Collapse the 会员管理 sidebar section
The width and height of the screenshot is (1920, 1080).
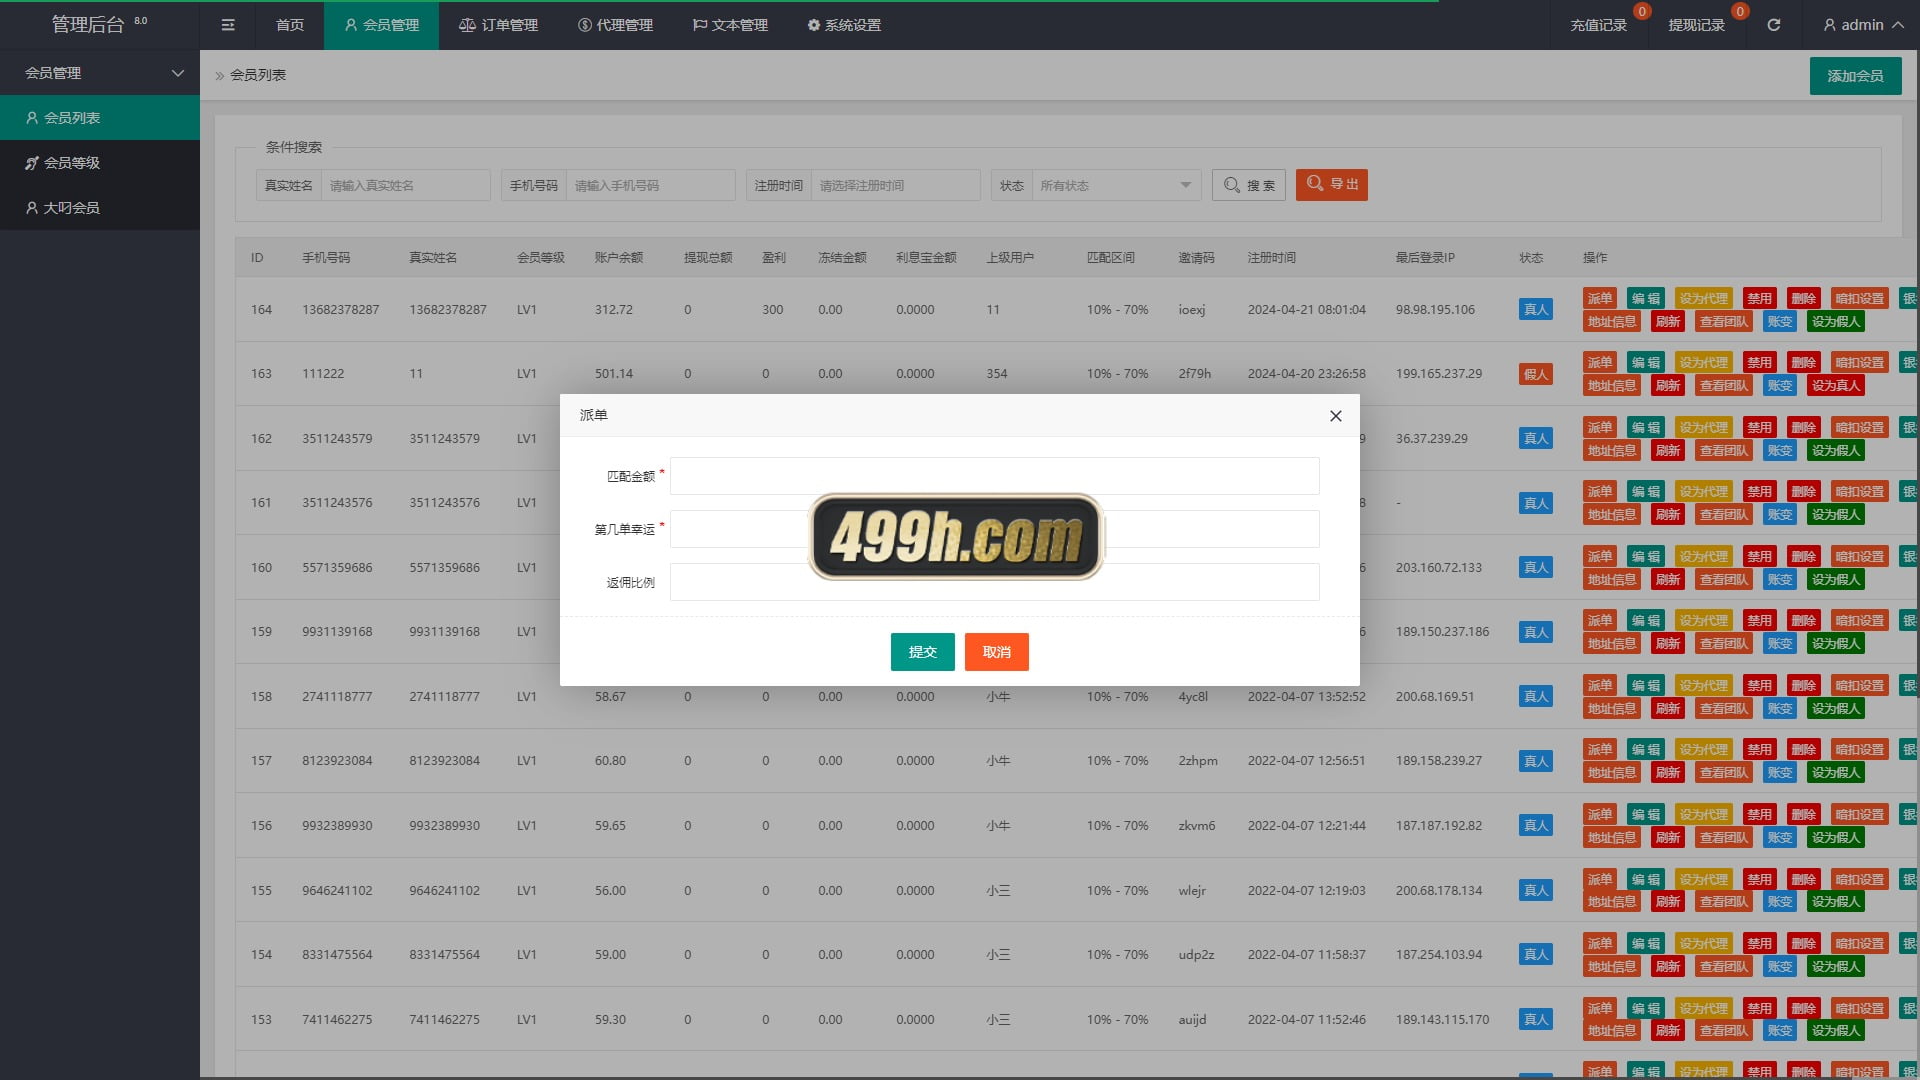point(100,73)
